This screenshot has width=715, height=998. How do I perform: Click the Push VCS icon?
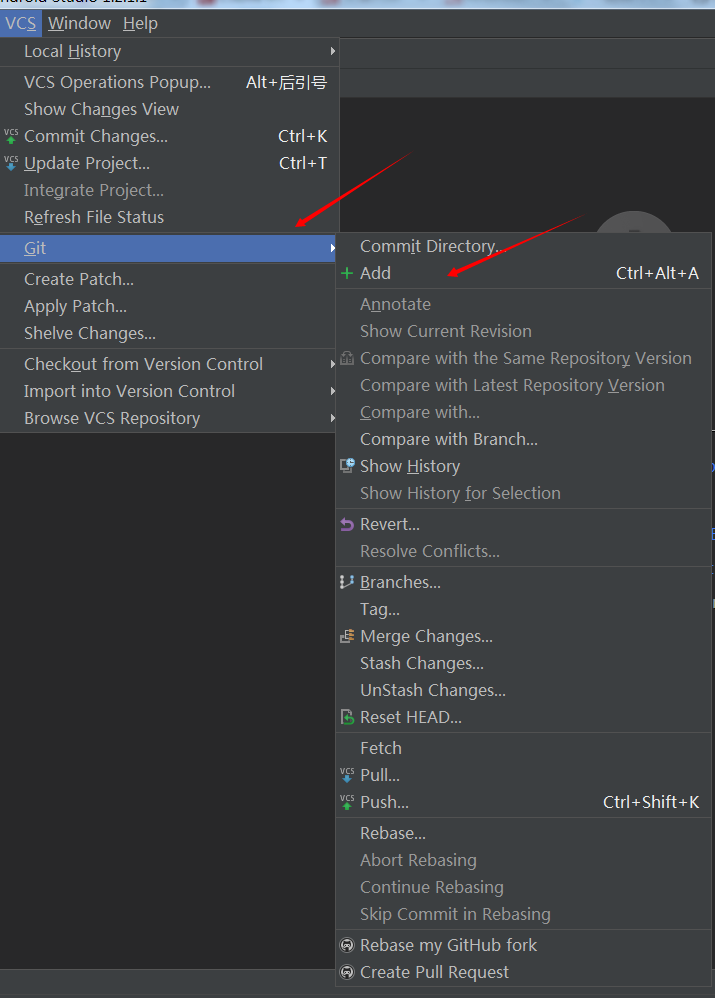[x=347, y=802]
